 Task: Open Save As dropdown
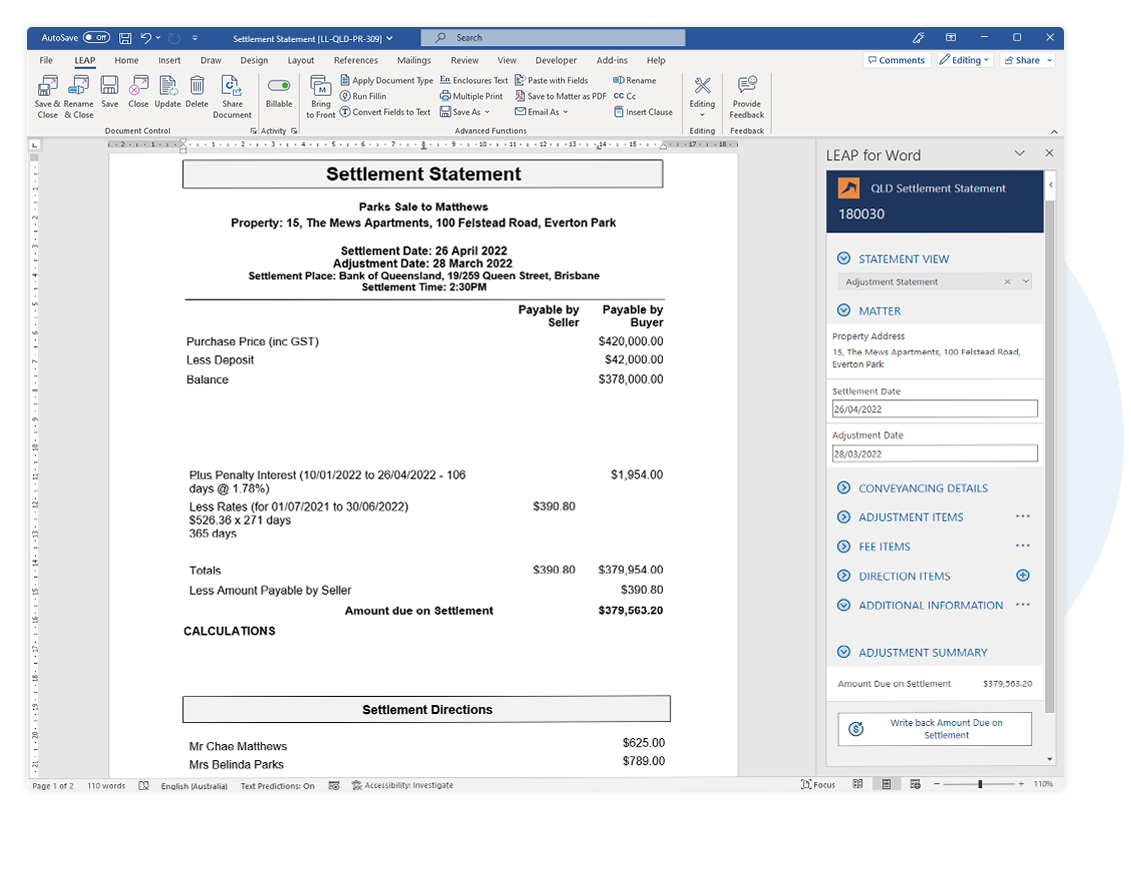click(x=465, y=112)
